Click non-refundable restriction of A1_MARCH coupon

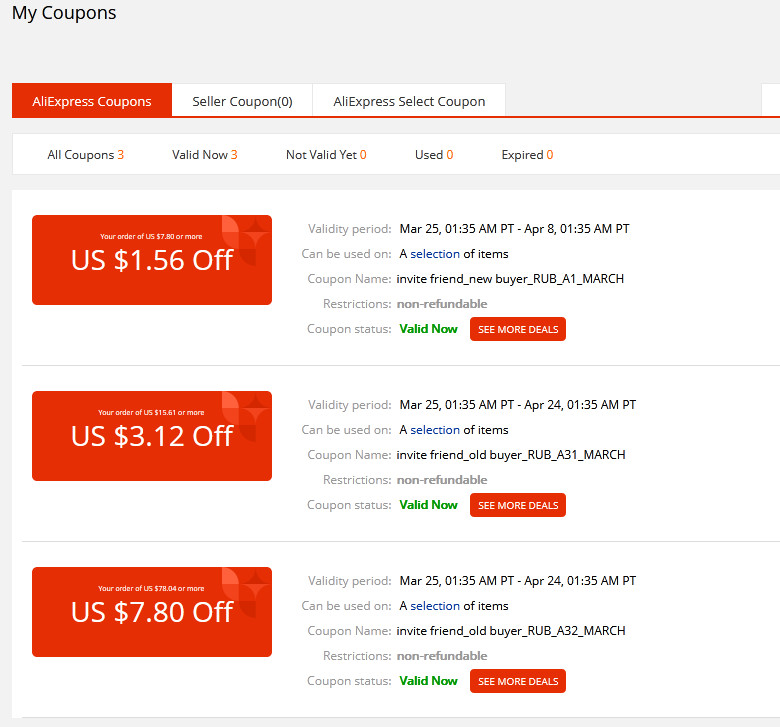[442, 304]
